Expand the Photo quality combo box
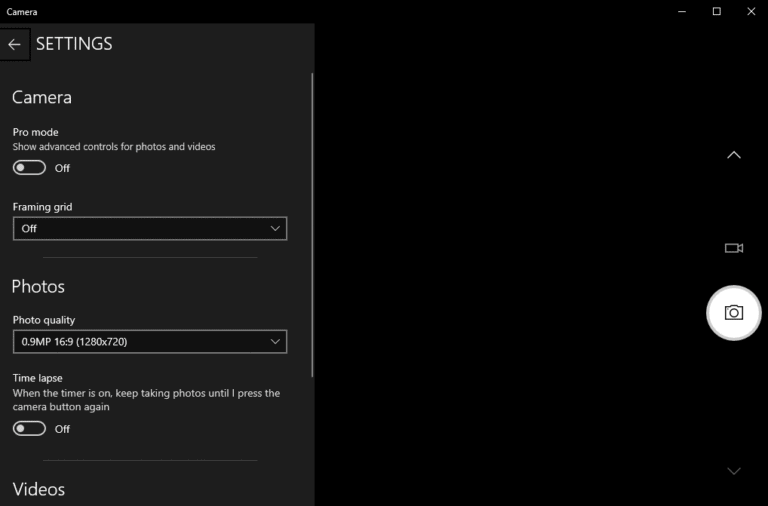Screen dimensions: 768x506 (150, 342)
